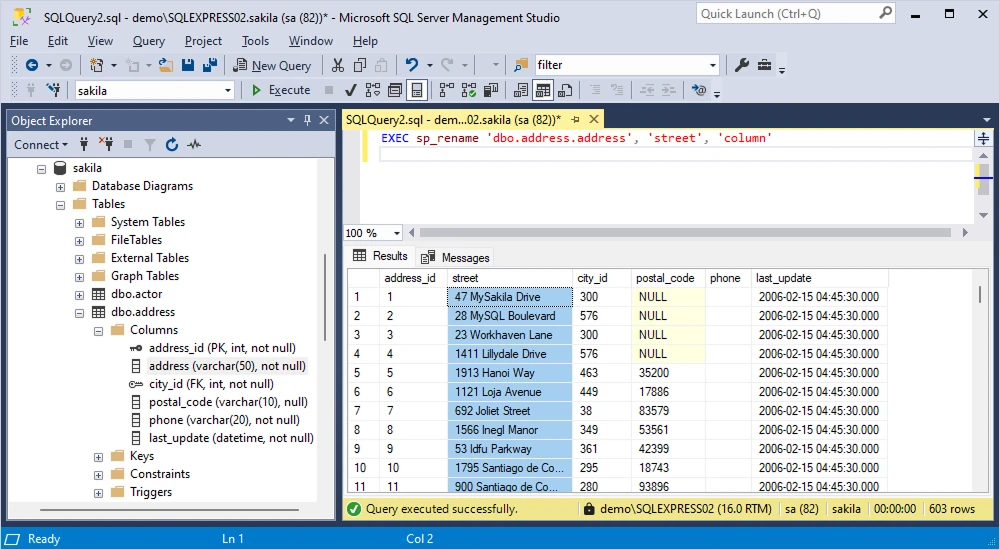This screenshot has width=1000, height=550.
Task: Pin the SQLQuery2.sql tab
Action: pos(575,119)
